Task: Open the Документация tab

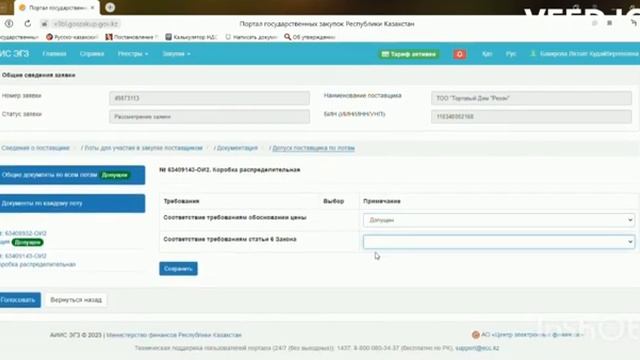Action: coord(237,148)
